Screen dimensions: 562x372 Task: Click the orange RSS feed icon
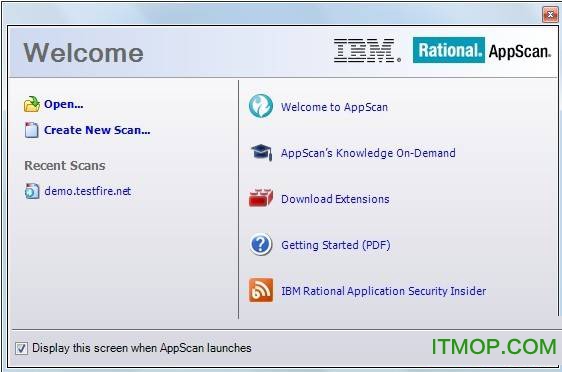click(261, 290)
